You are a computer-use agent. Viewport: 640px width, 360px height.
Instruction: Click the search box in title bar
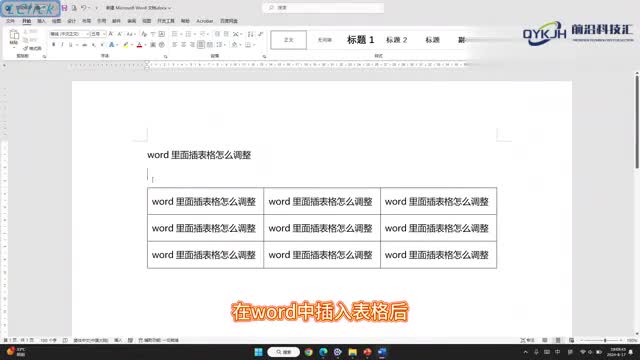coord(323,8)
